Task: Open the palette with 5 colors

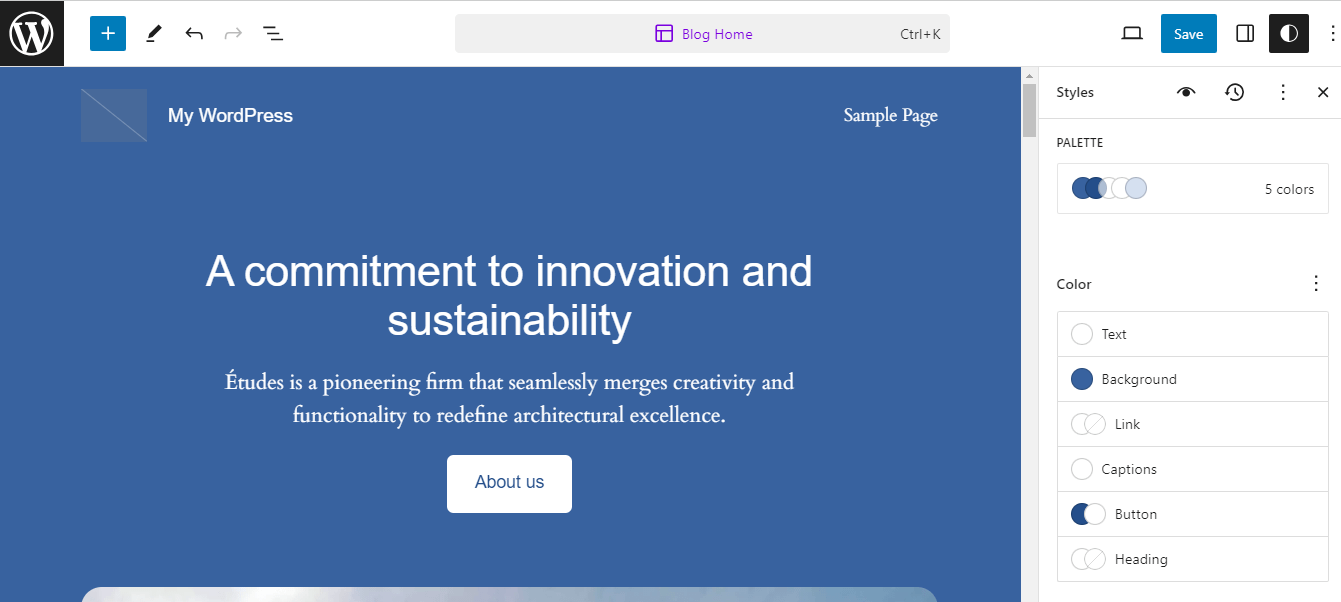Action: 1192,189
